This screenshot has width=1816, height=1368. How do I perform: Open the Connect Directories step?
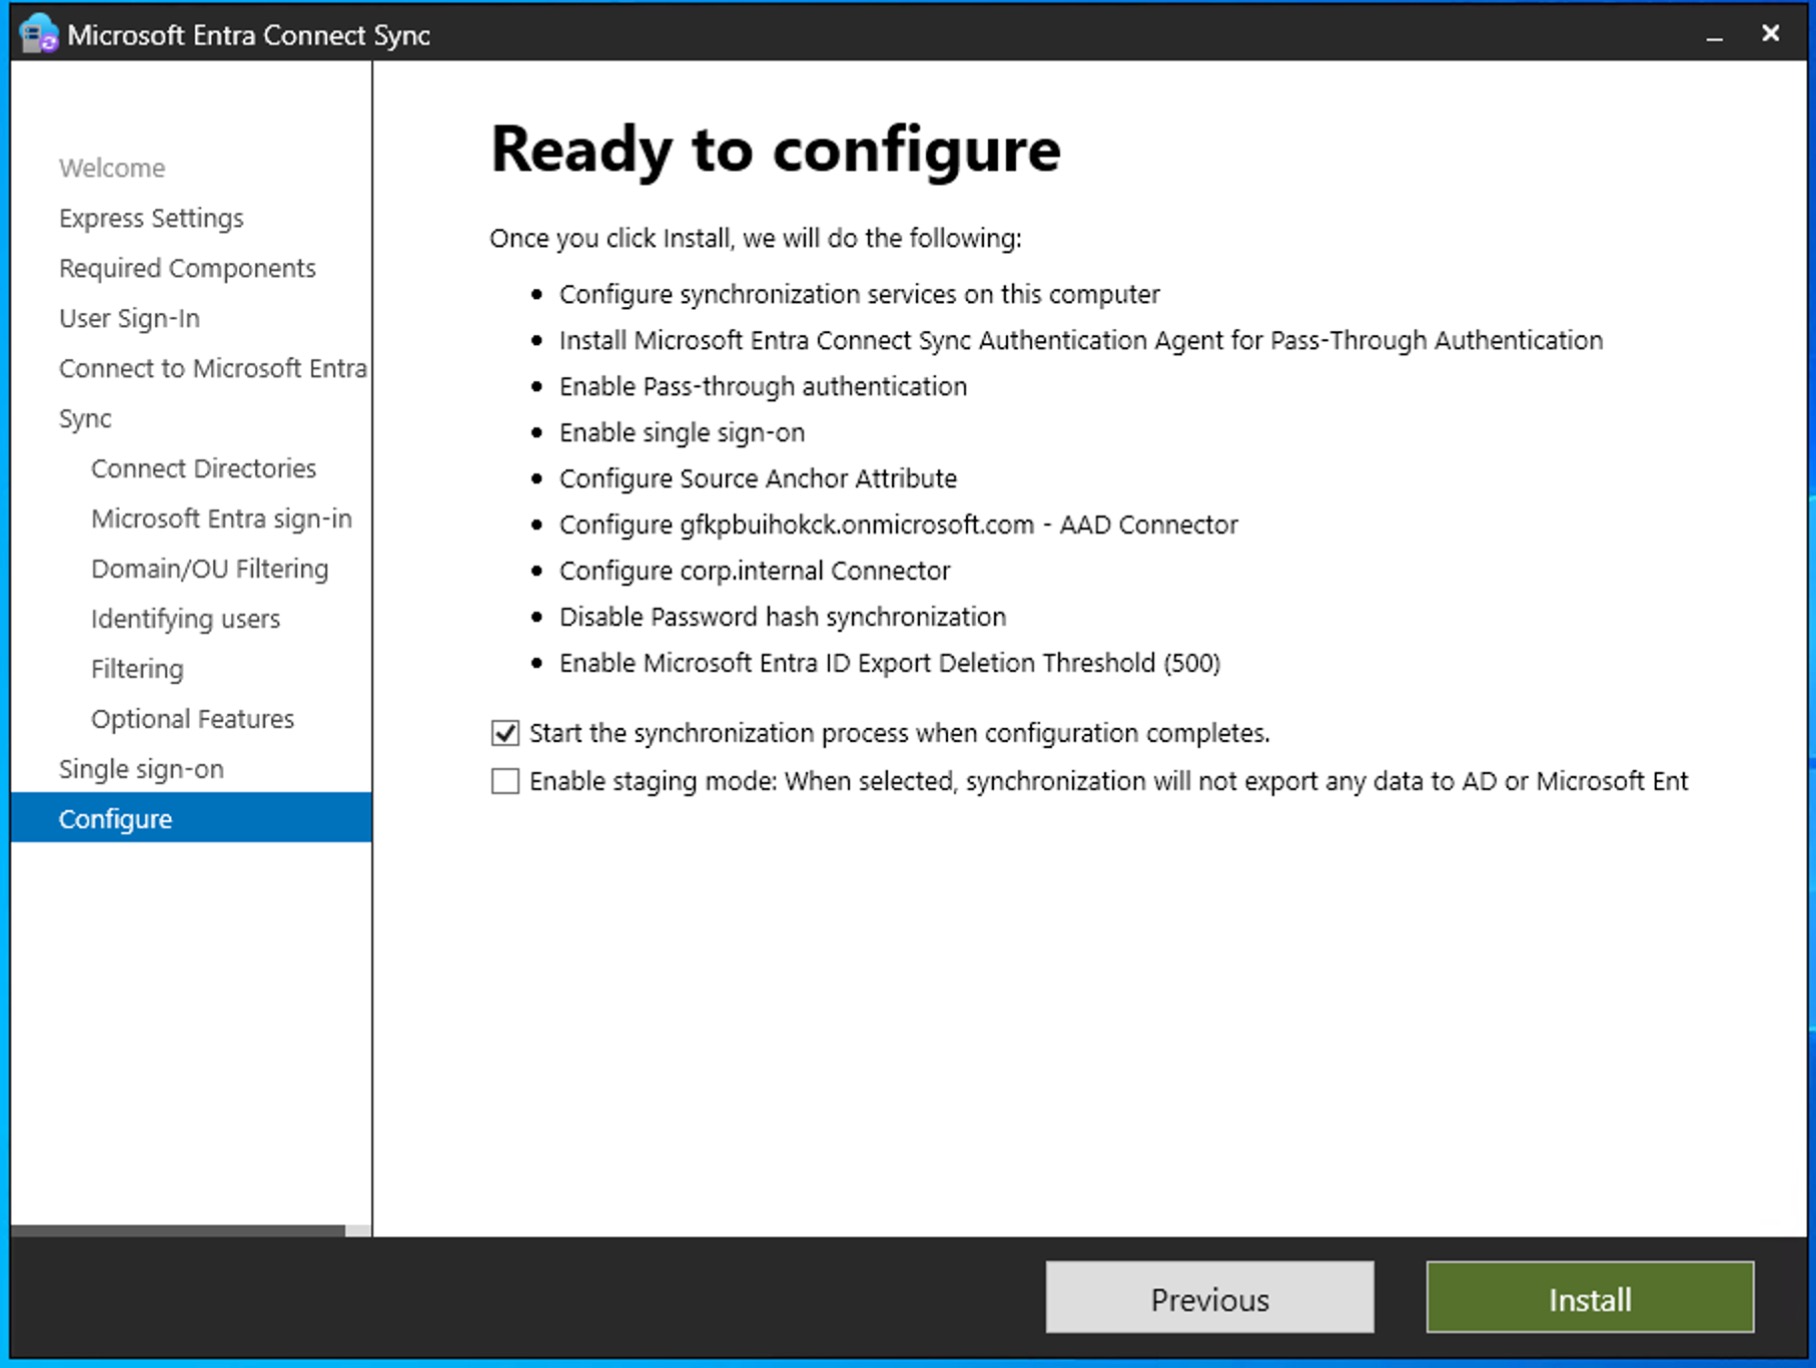(203, 468)
